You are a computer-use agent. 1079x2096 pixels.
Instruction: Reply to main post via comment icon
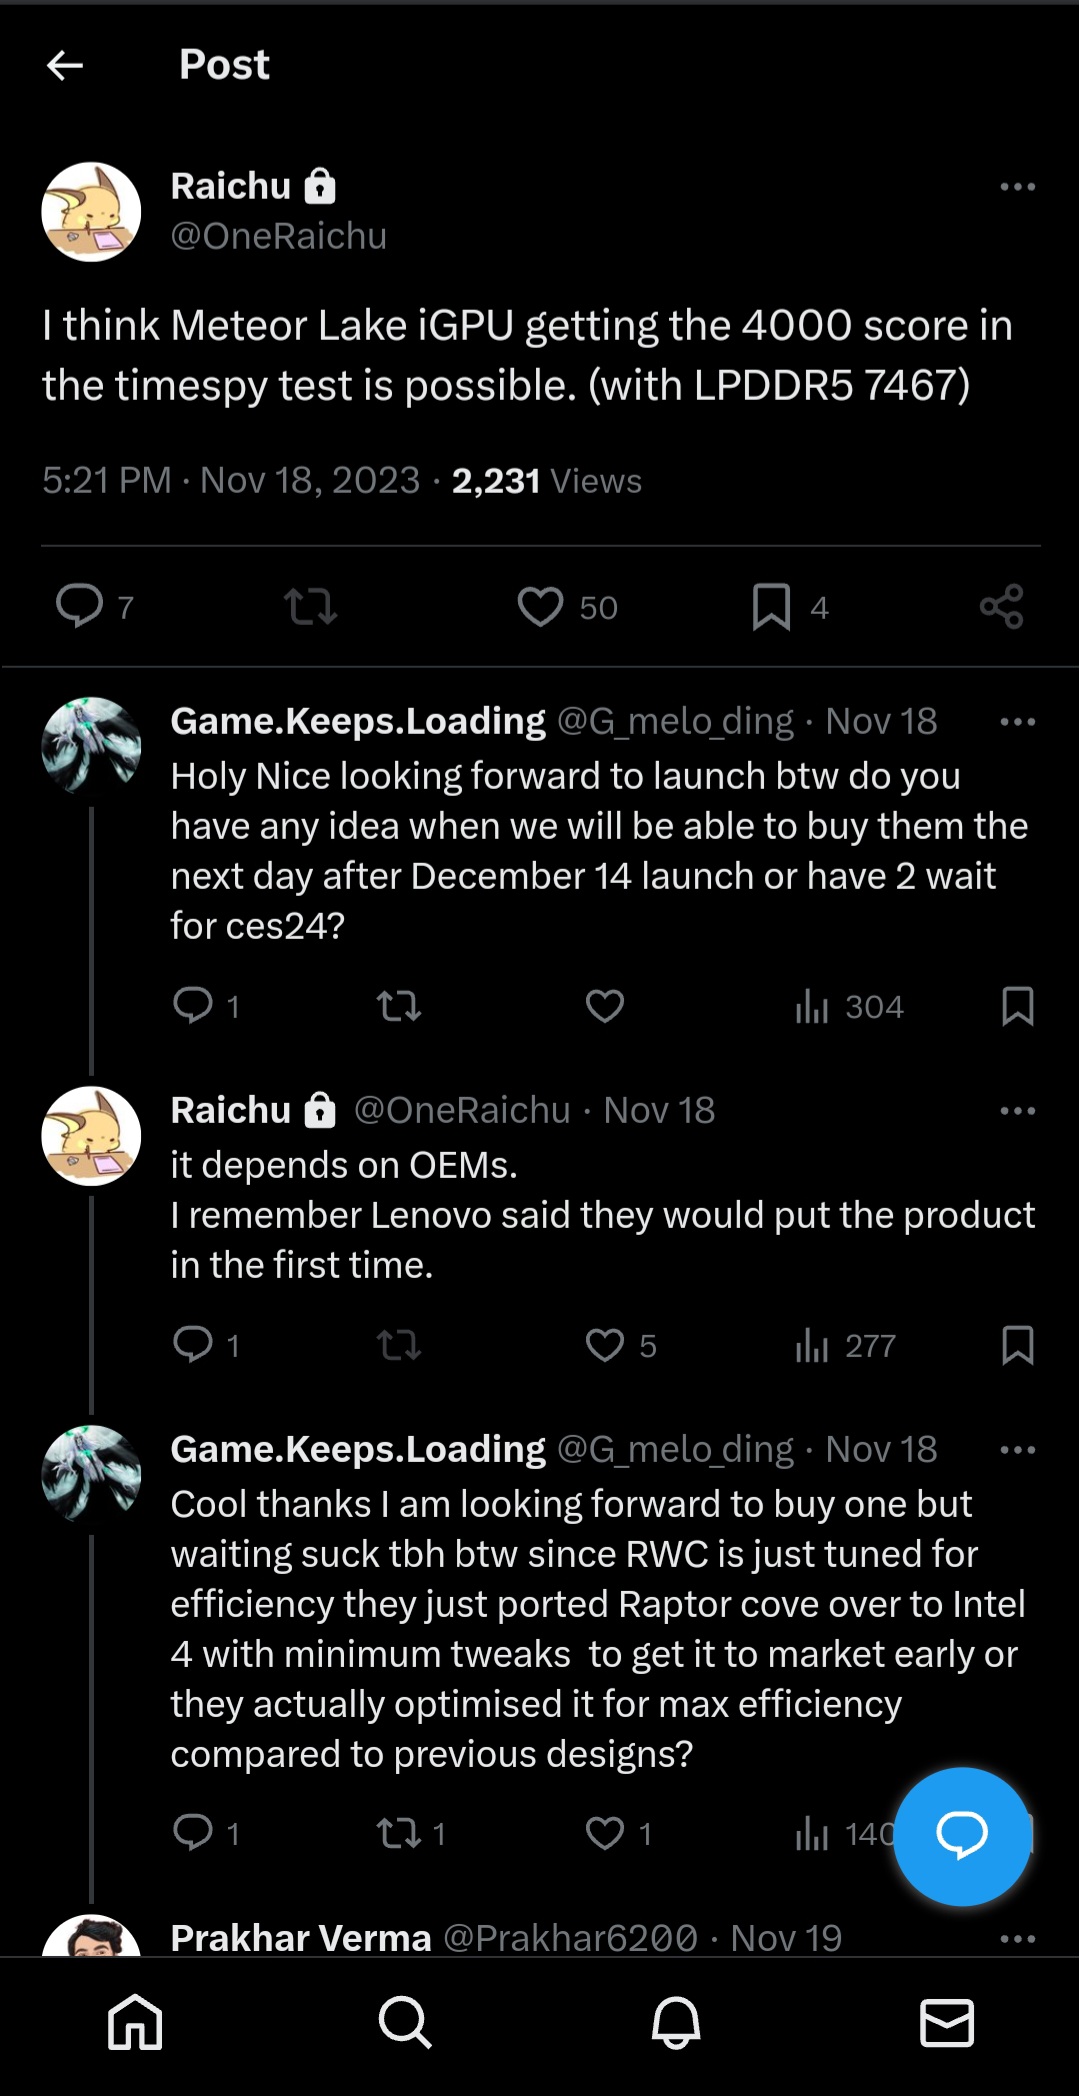[x=80, y=606]
